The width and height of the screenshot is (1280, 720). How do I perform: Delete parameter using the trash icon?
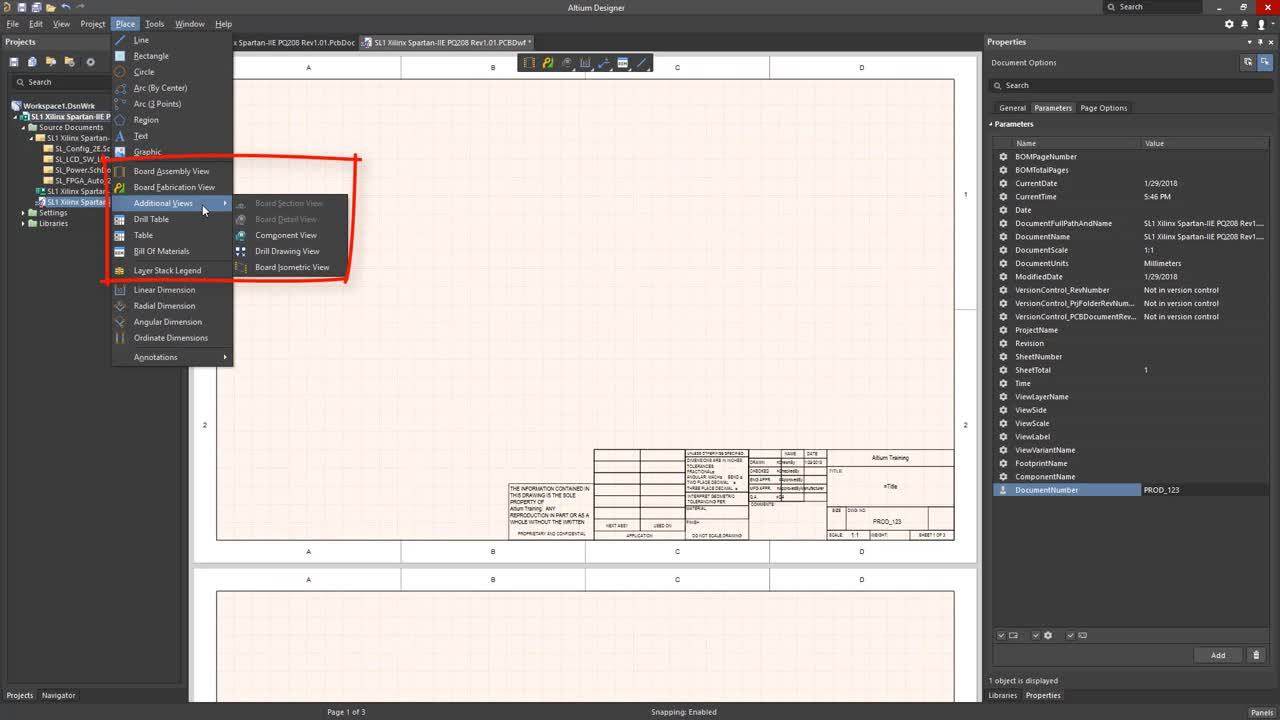1256,655
